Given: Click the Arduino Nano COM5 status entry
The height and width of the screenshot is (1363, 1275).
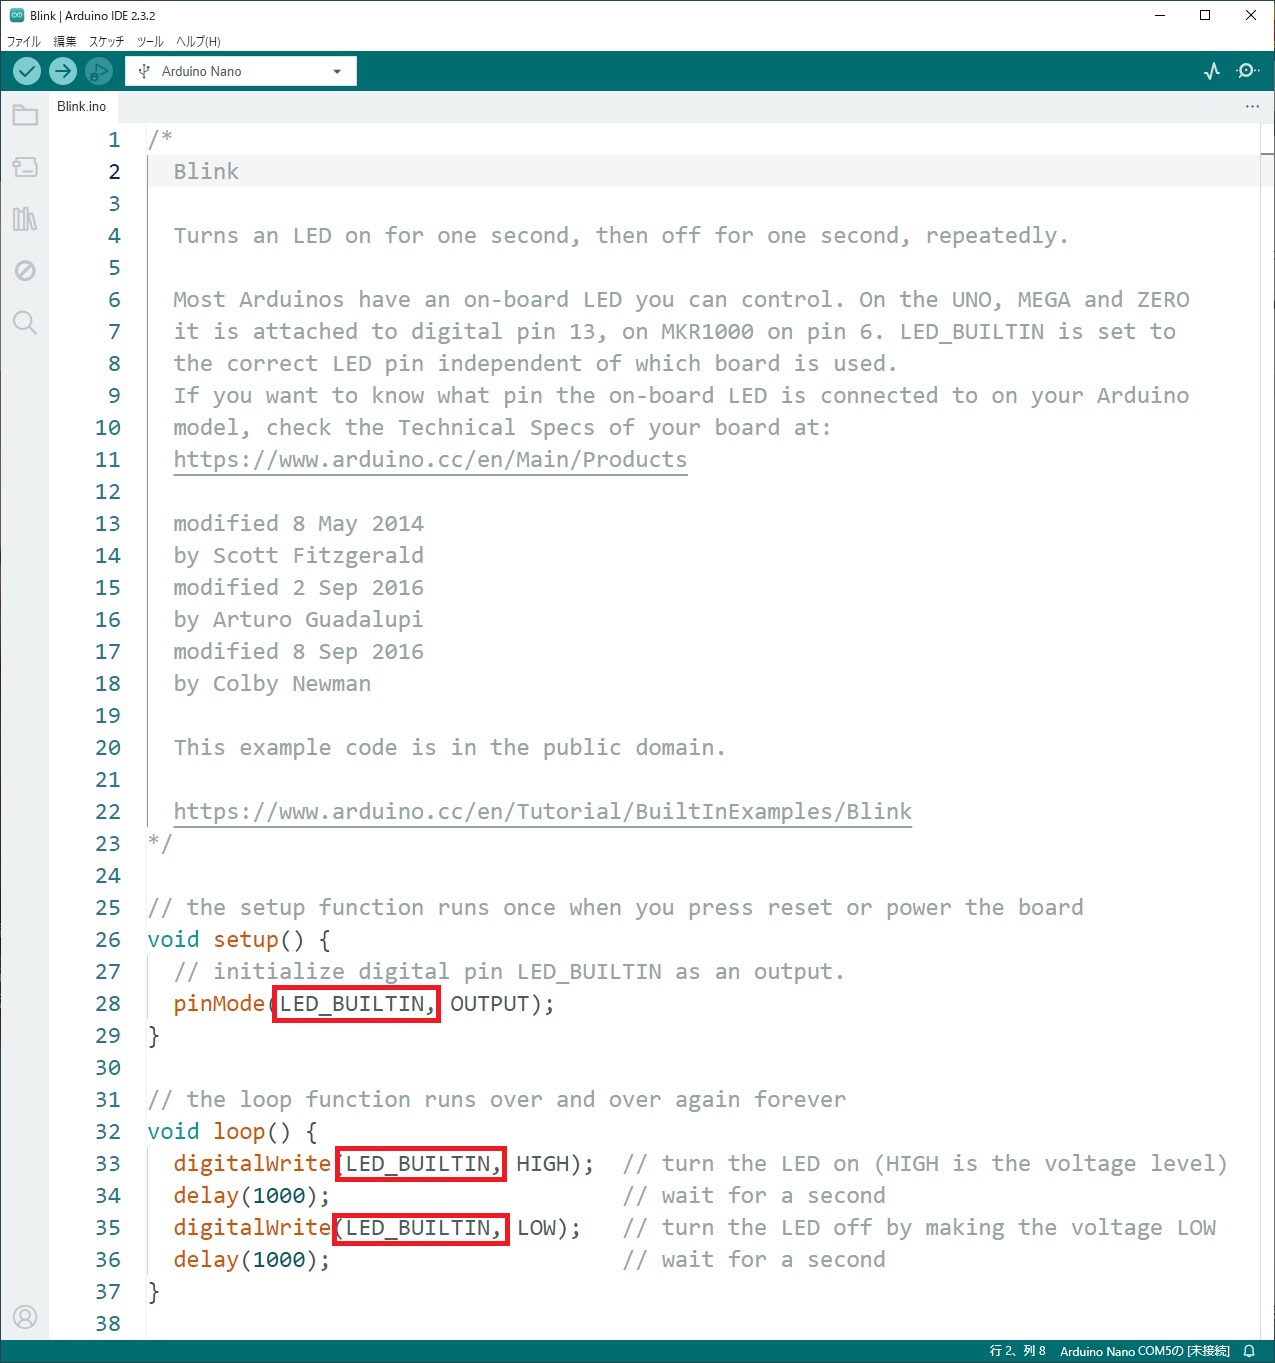Looking at the screenshot, I should [x=1145, y=1351].
